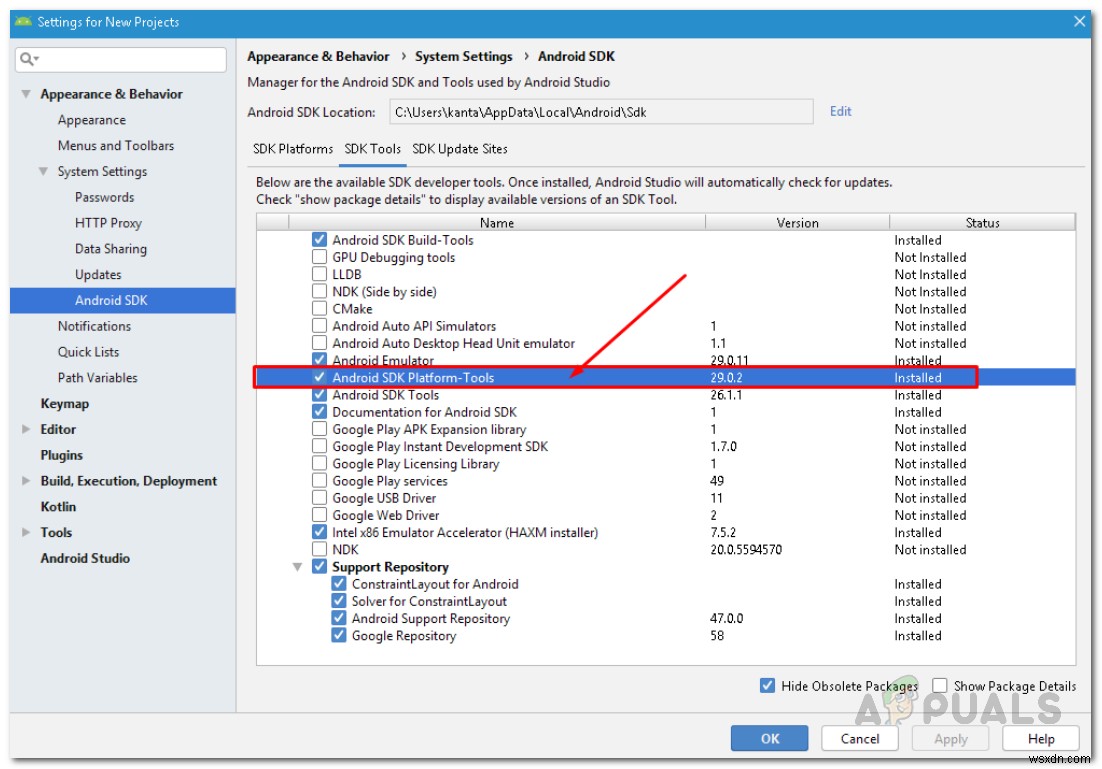Switch to the SDK Platforms tab
The width and height of the screenshot is (1102, 769).
pos(291,148)
